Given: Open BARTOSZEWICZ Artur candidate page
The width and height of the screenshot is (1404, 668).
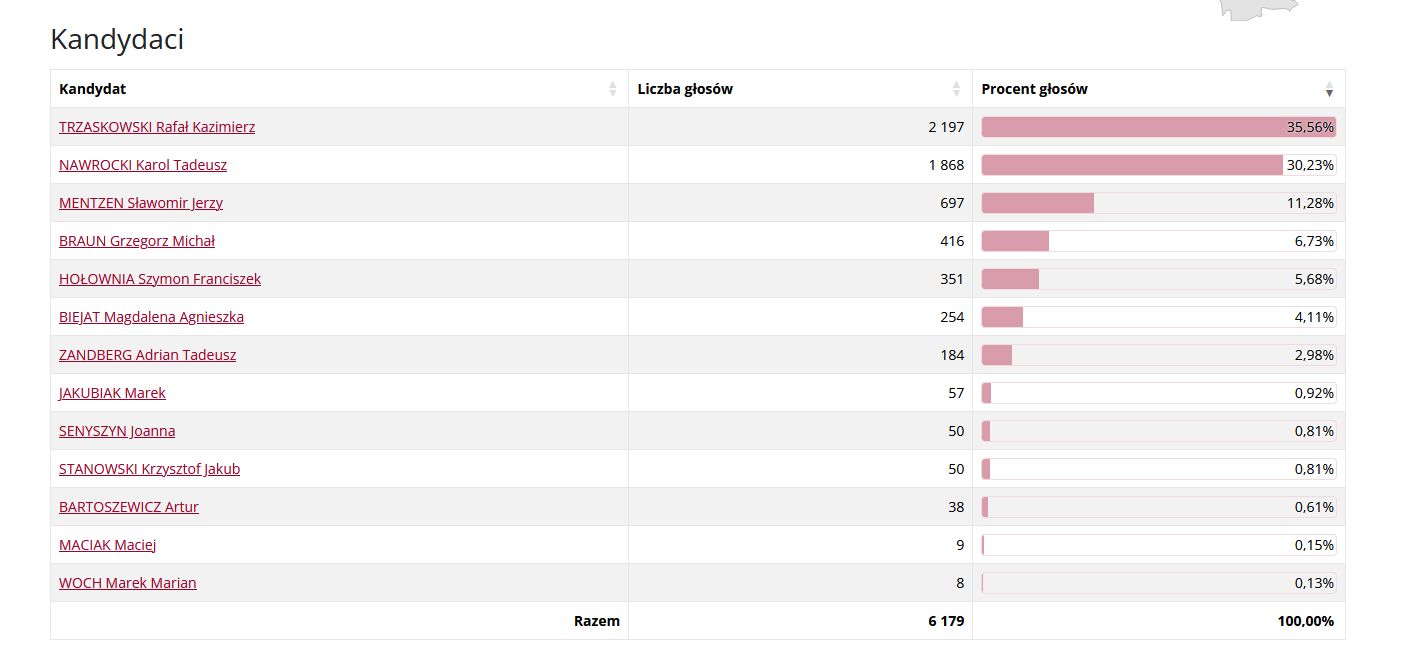Looking at the screenshot, I should pyautogui.click(x=129, y=507).
